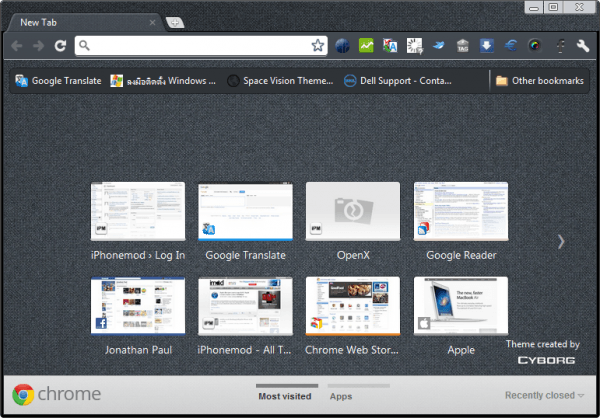600x418 pixels.
Task: Switch to the Apps section
Action: (341, 396)
